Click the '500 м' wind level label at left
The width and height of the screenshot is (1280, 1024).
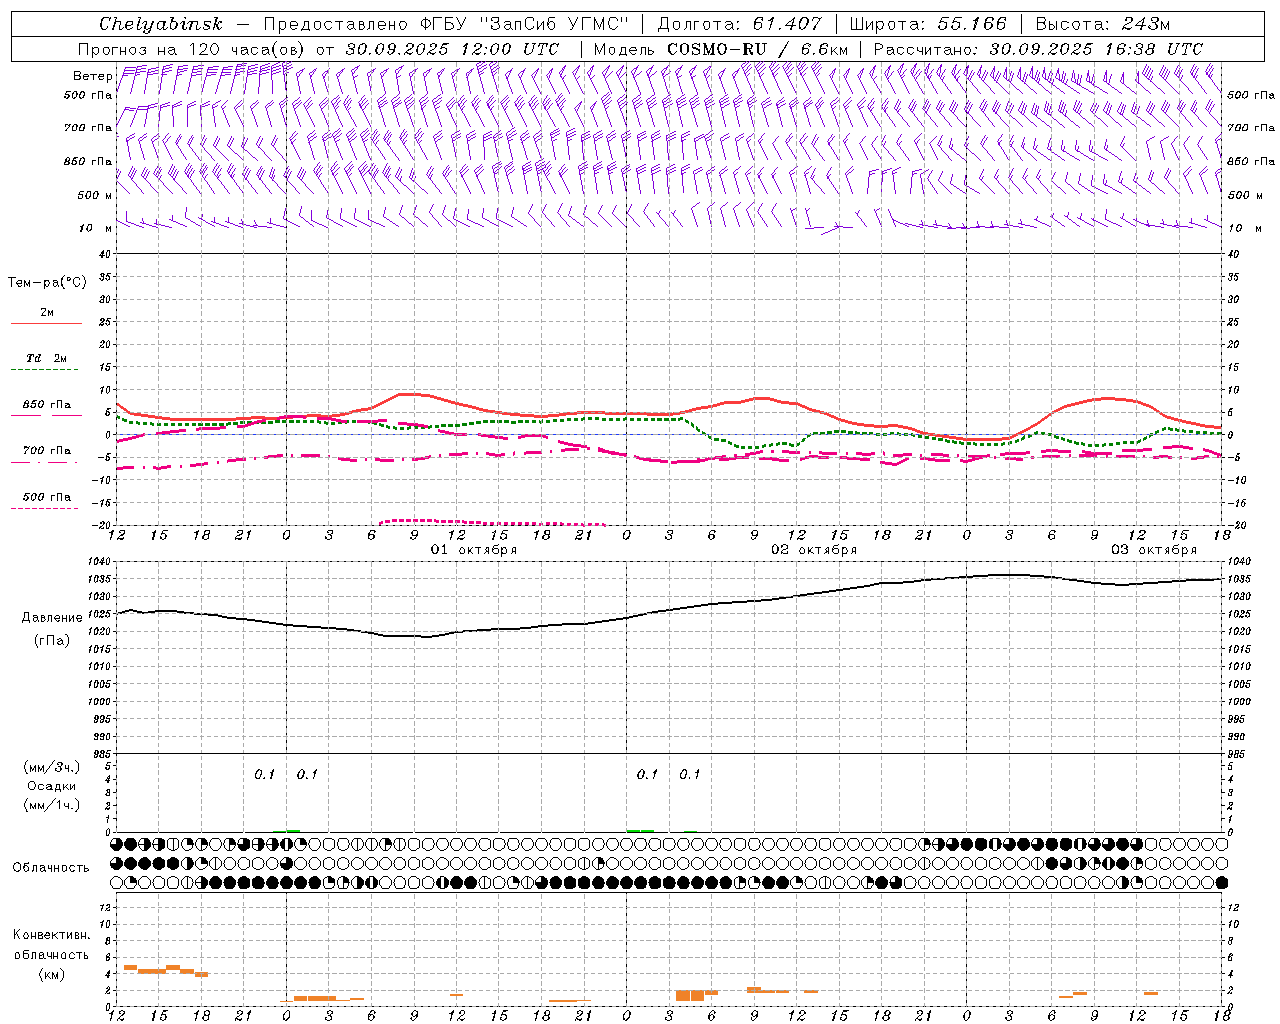click(x=95, y=195)
